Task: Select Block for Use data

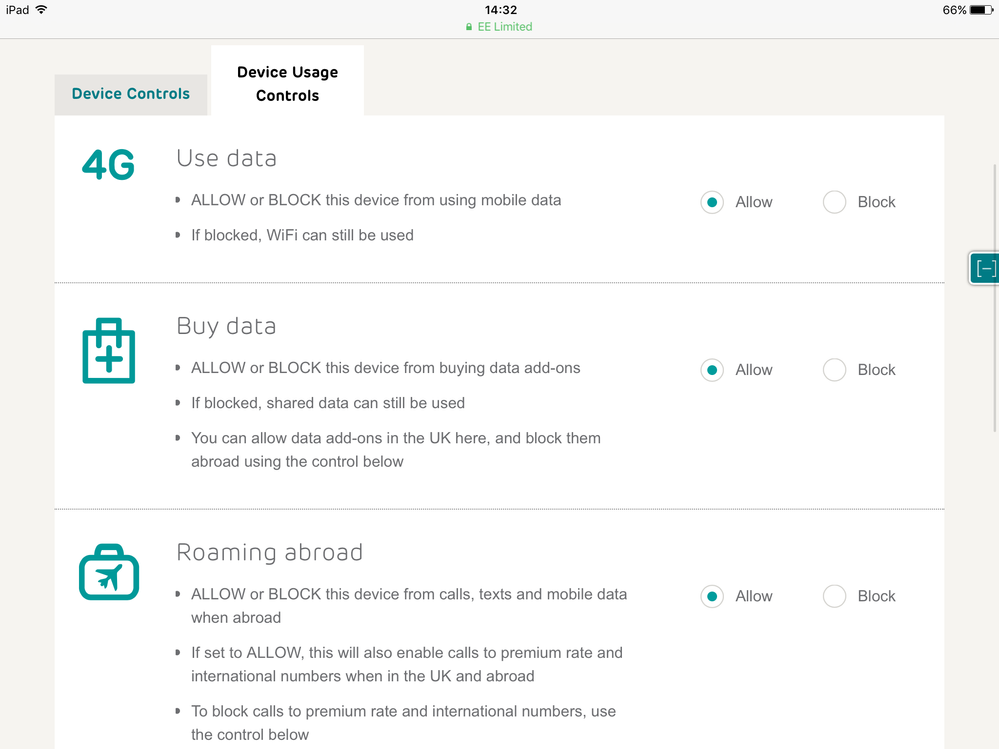Action: [834, 202]
